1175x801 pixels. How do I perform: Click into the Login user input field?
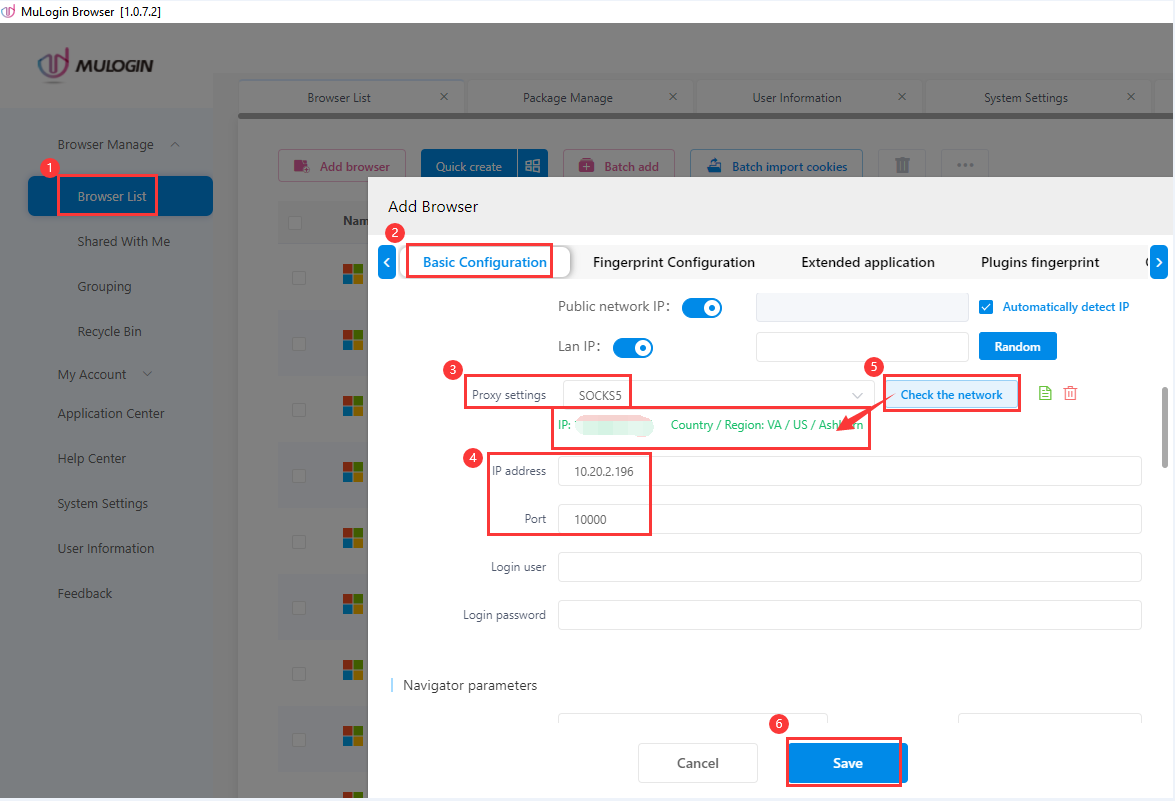[x=849, y=567]
